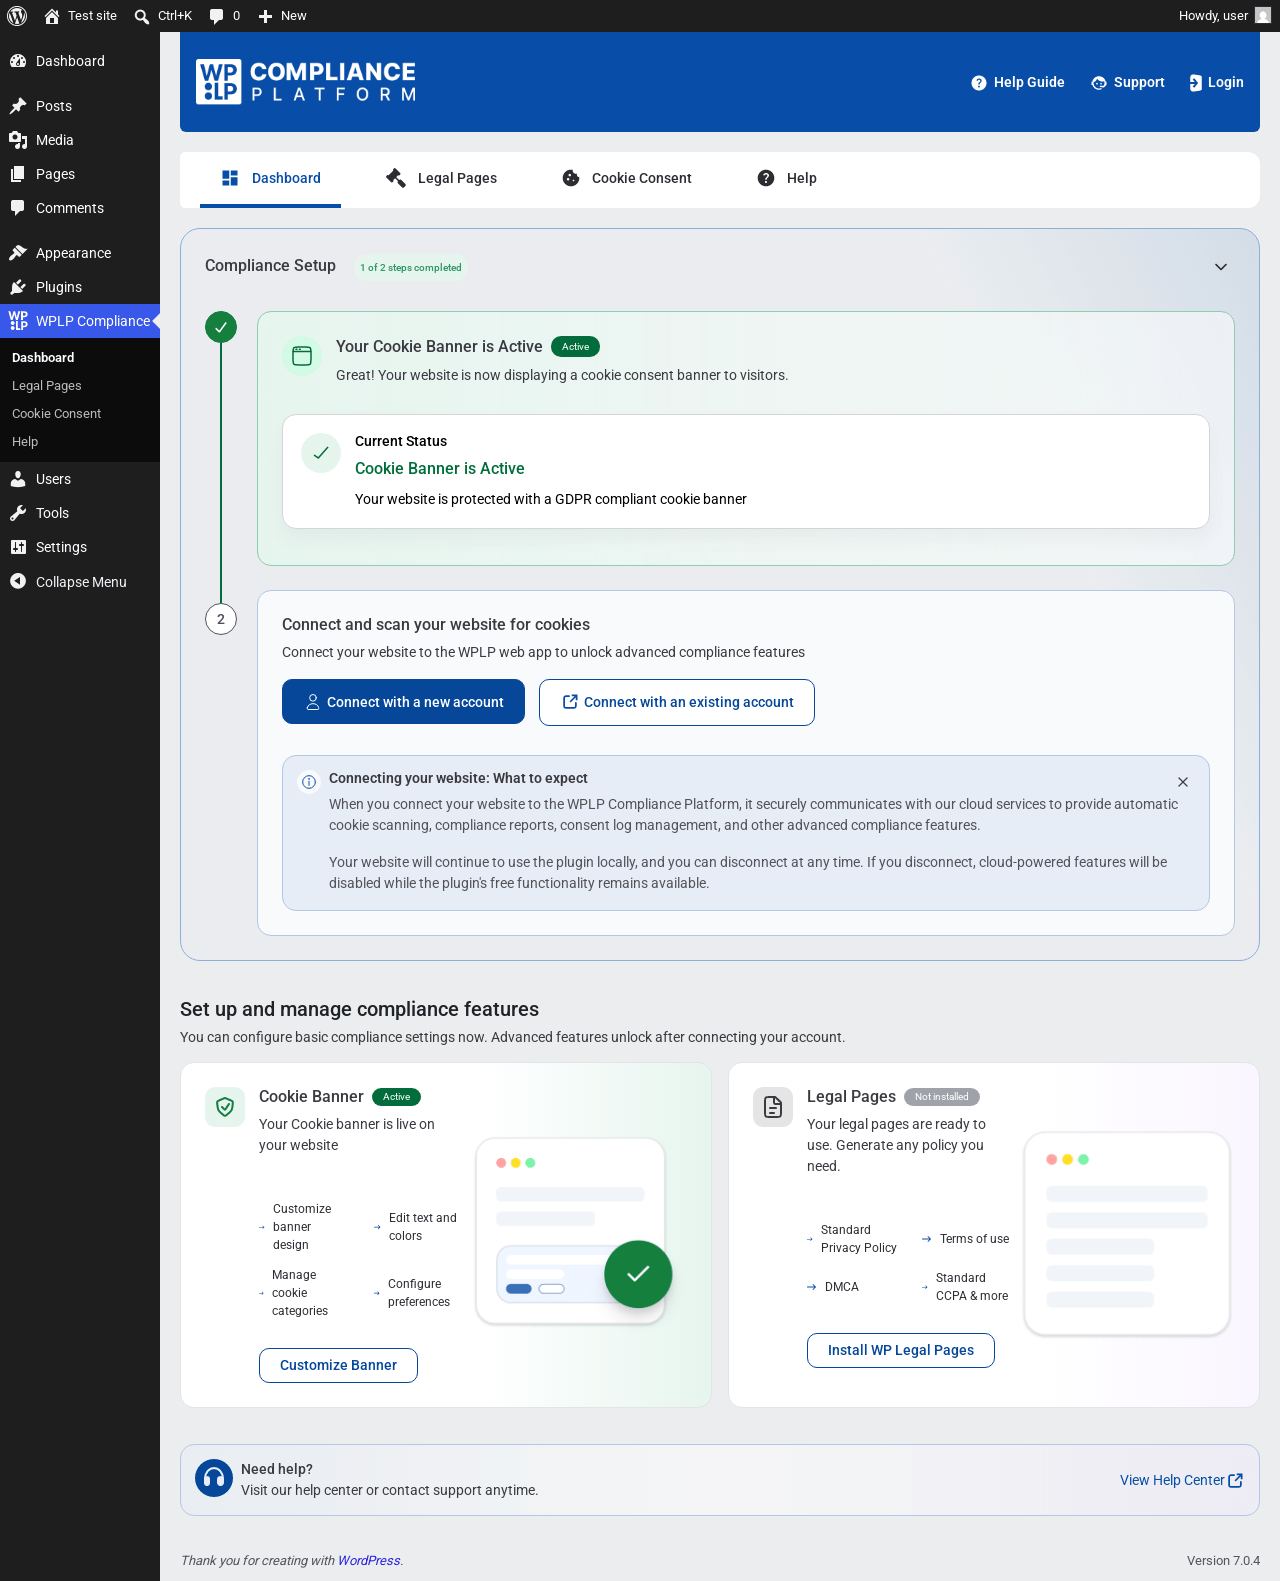The width and height of the screenshot is (1280, 1581).
Task: Click the Cookie Consent cookie icon
Action: pos(571,178)
